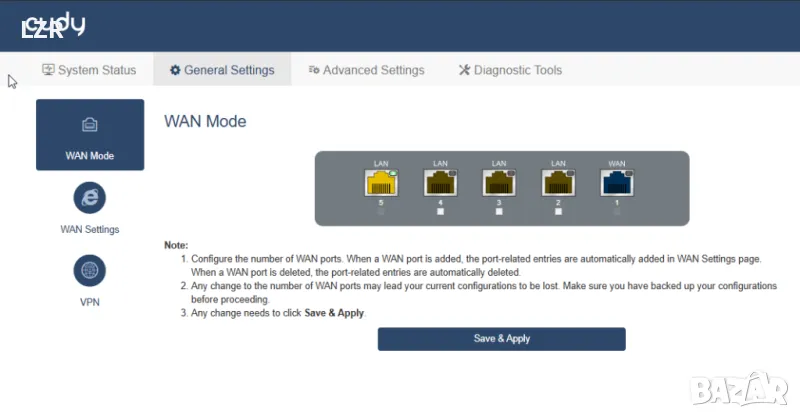Screen dimensions: 800x418
Task: Click the Cudy logo in header
Action: tap(52, 26)
